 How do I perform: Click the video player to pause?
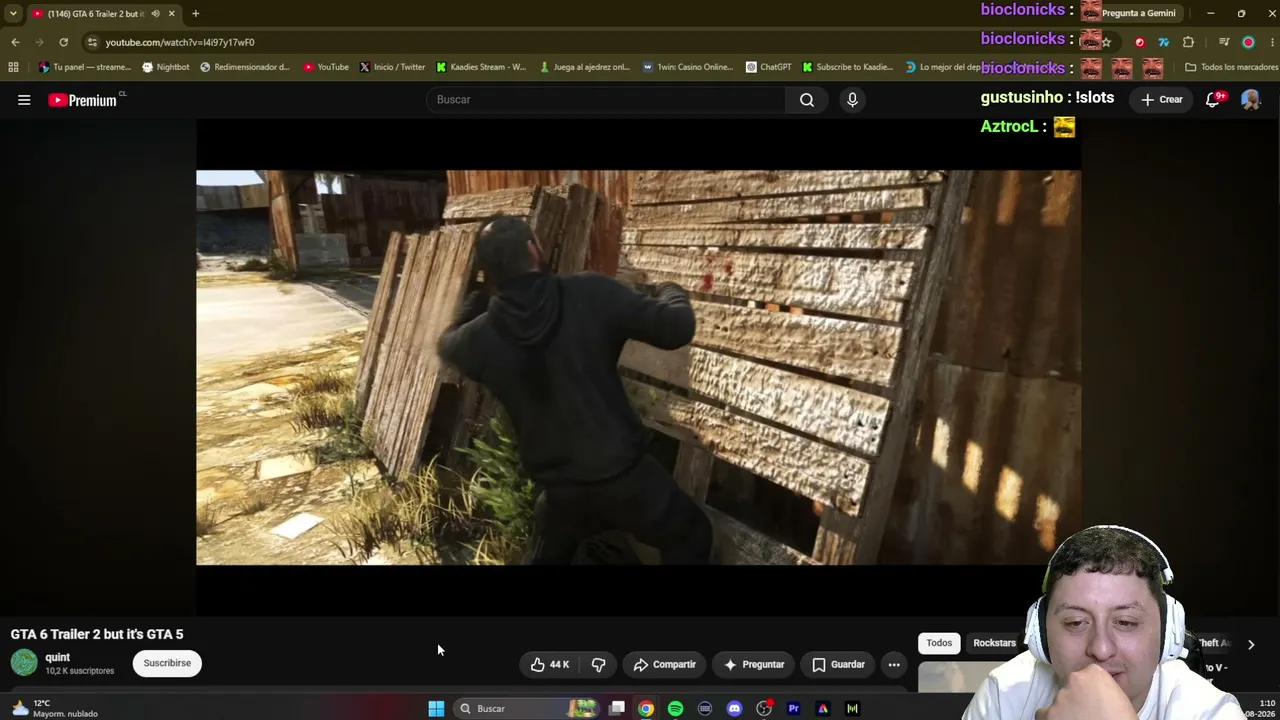click(638, 367)
